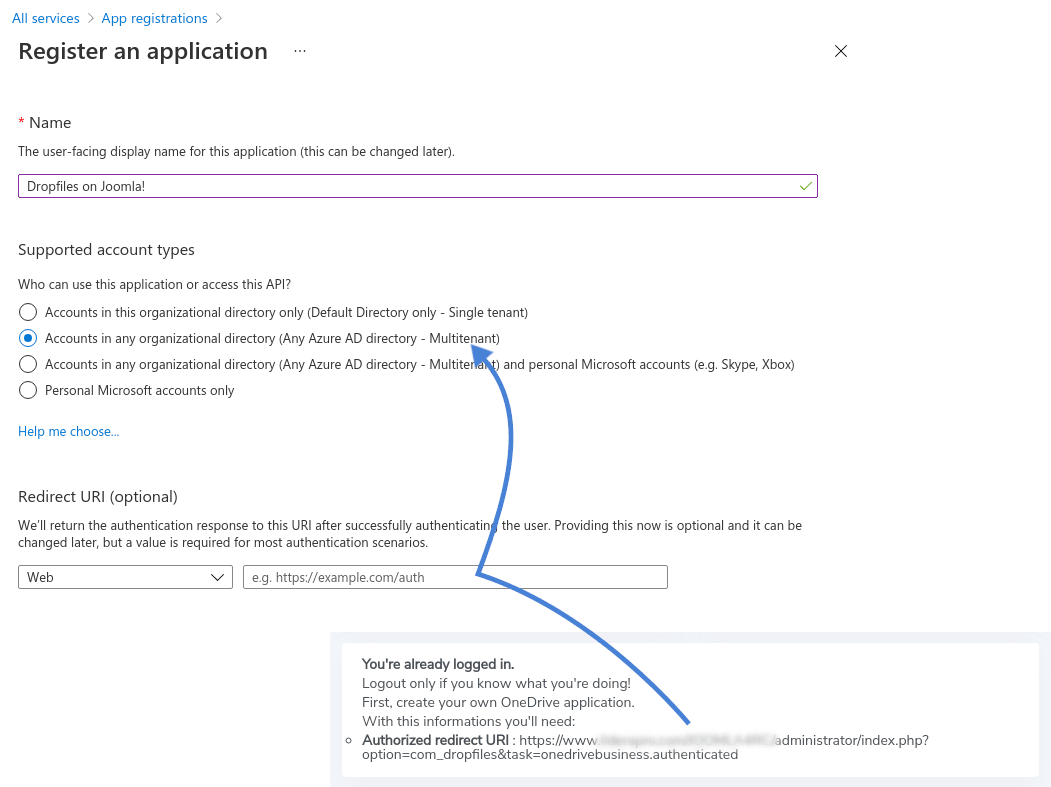Close the Register an application pane
The width and height of the screenshot is (1051, 787).
(x=840, y=51)
